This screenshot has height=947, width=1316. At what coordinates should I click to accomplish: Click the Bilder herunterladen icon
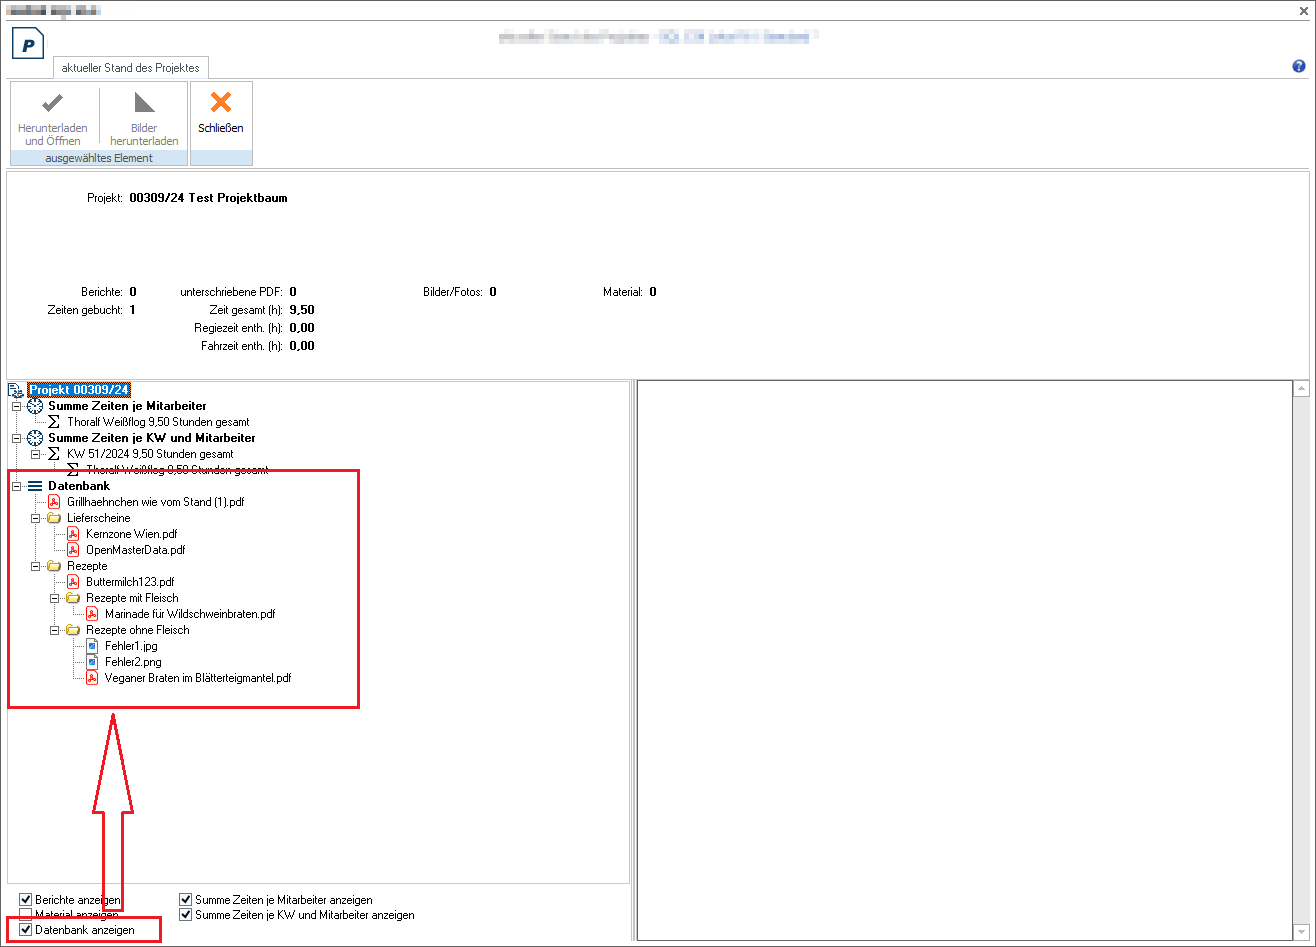pyautogui.click(x=144, y=102)
